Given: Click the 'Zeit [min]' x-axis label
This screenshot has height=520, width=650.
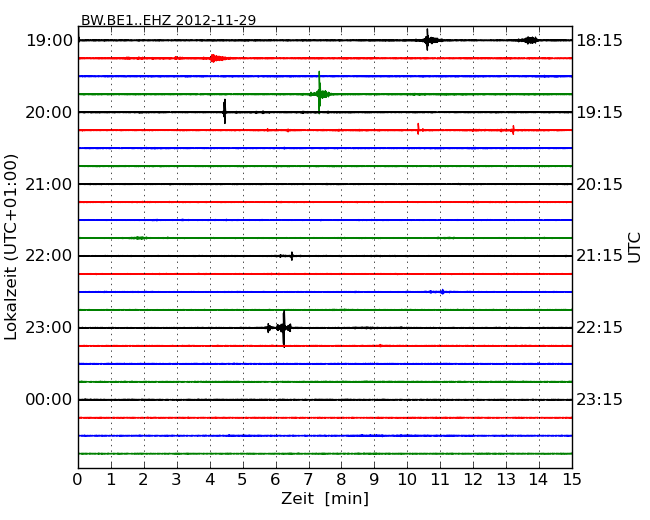Looking at the screenshot, I should [325, 498].
